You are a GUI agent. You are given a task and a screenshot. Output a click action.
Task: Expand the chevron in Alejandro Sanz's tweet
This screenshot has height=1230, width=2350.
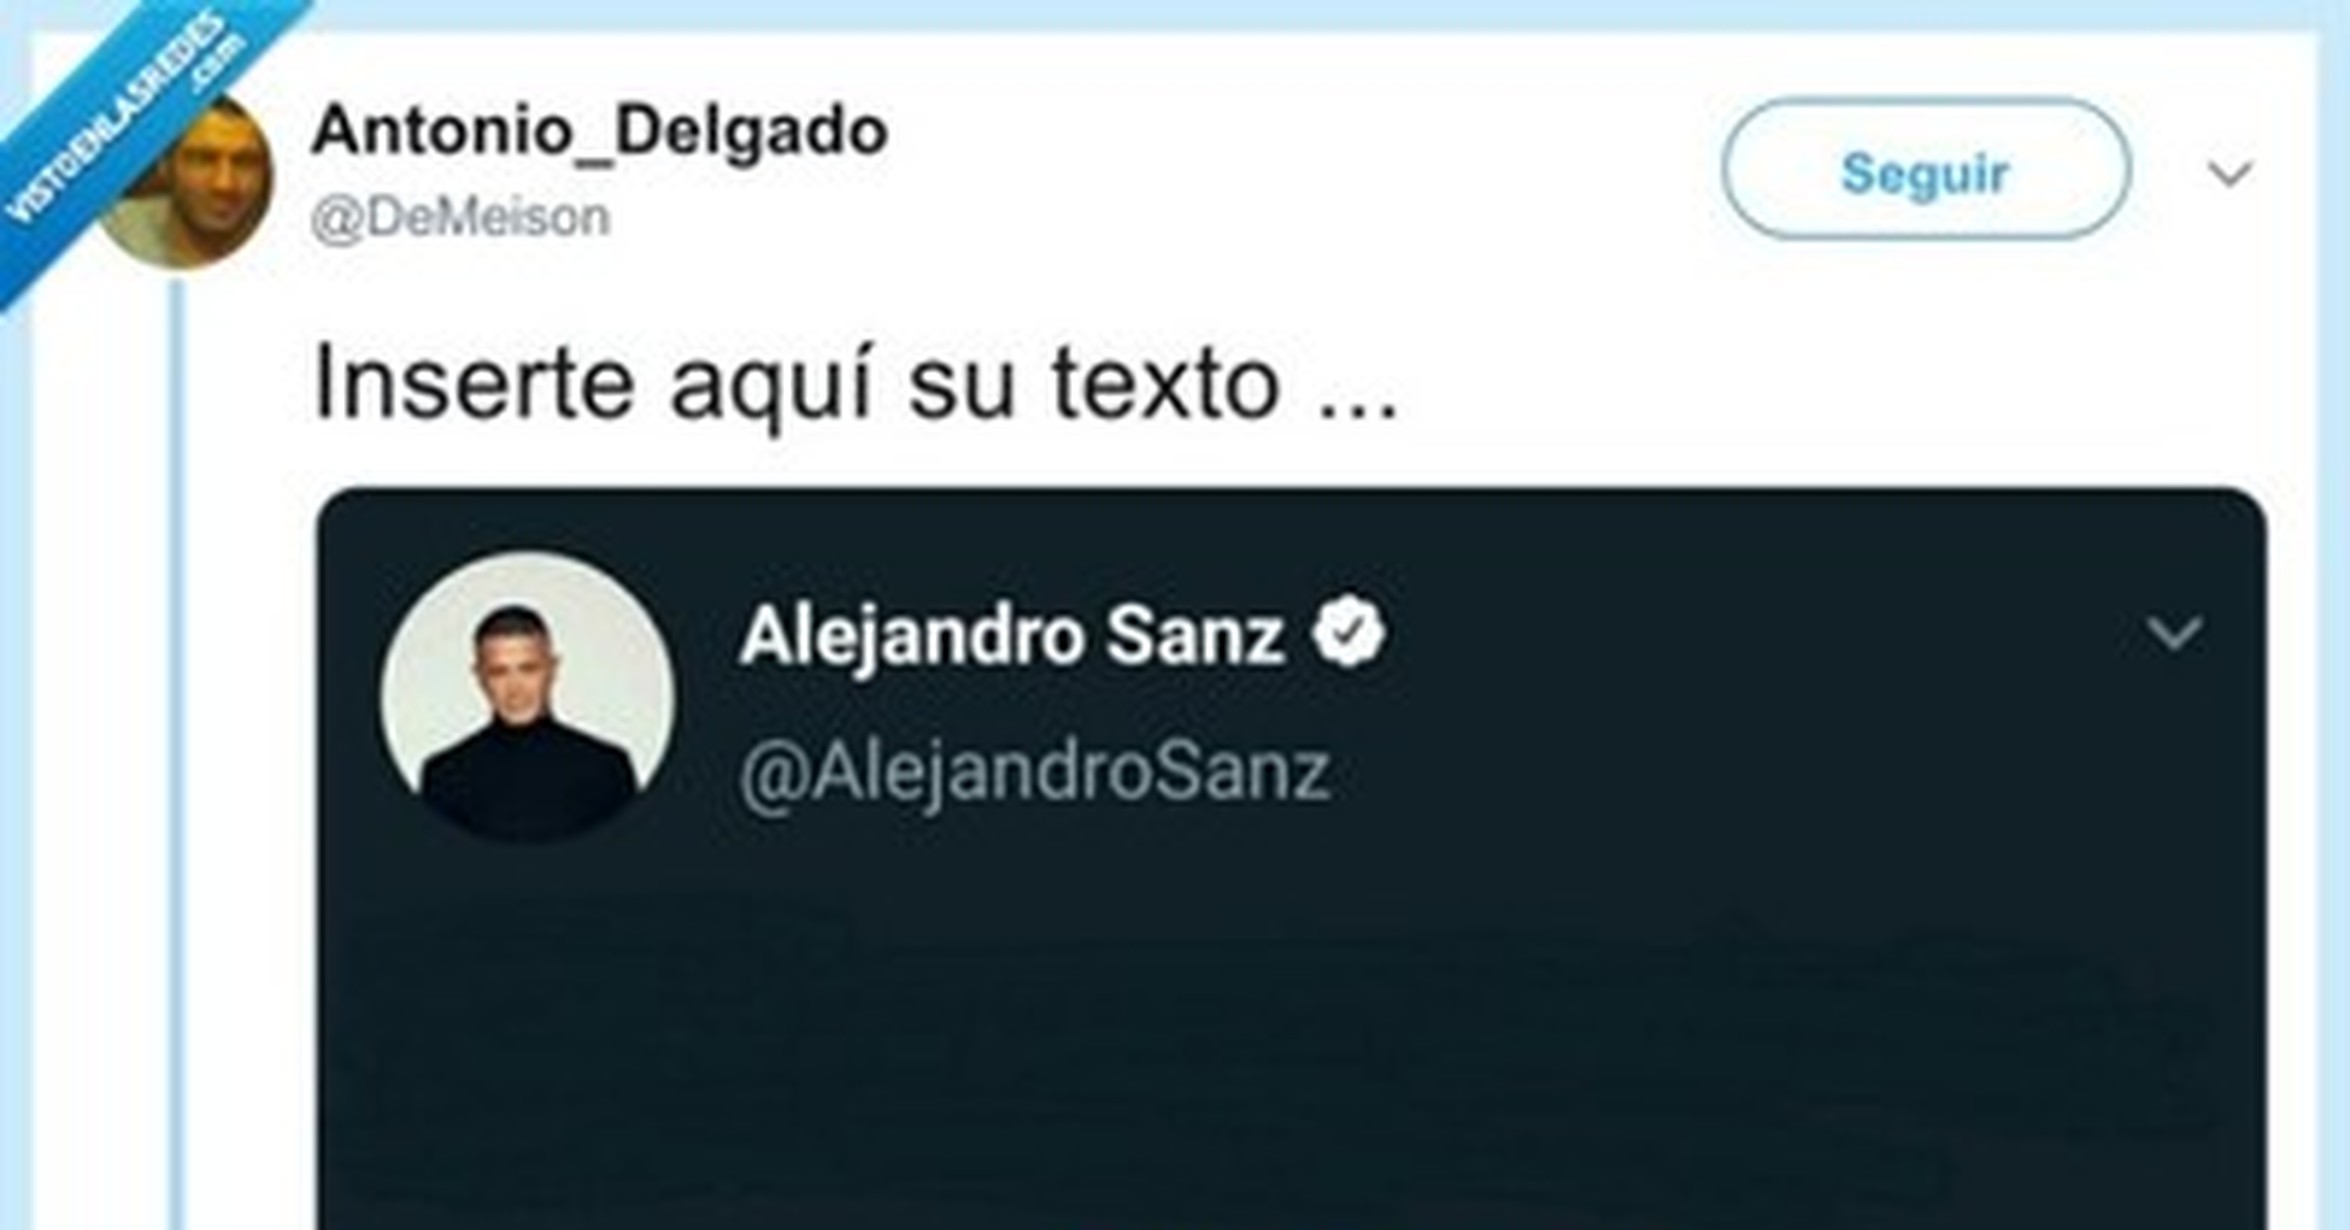pyautogui.click(x=2174, y=633)
